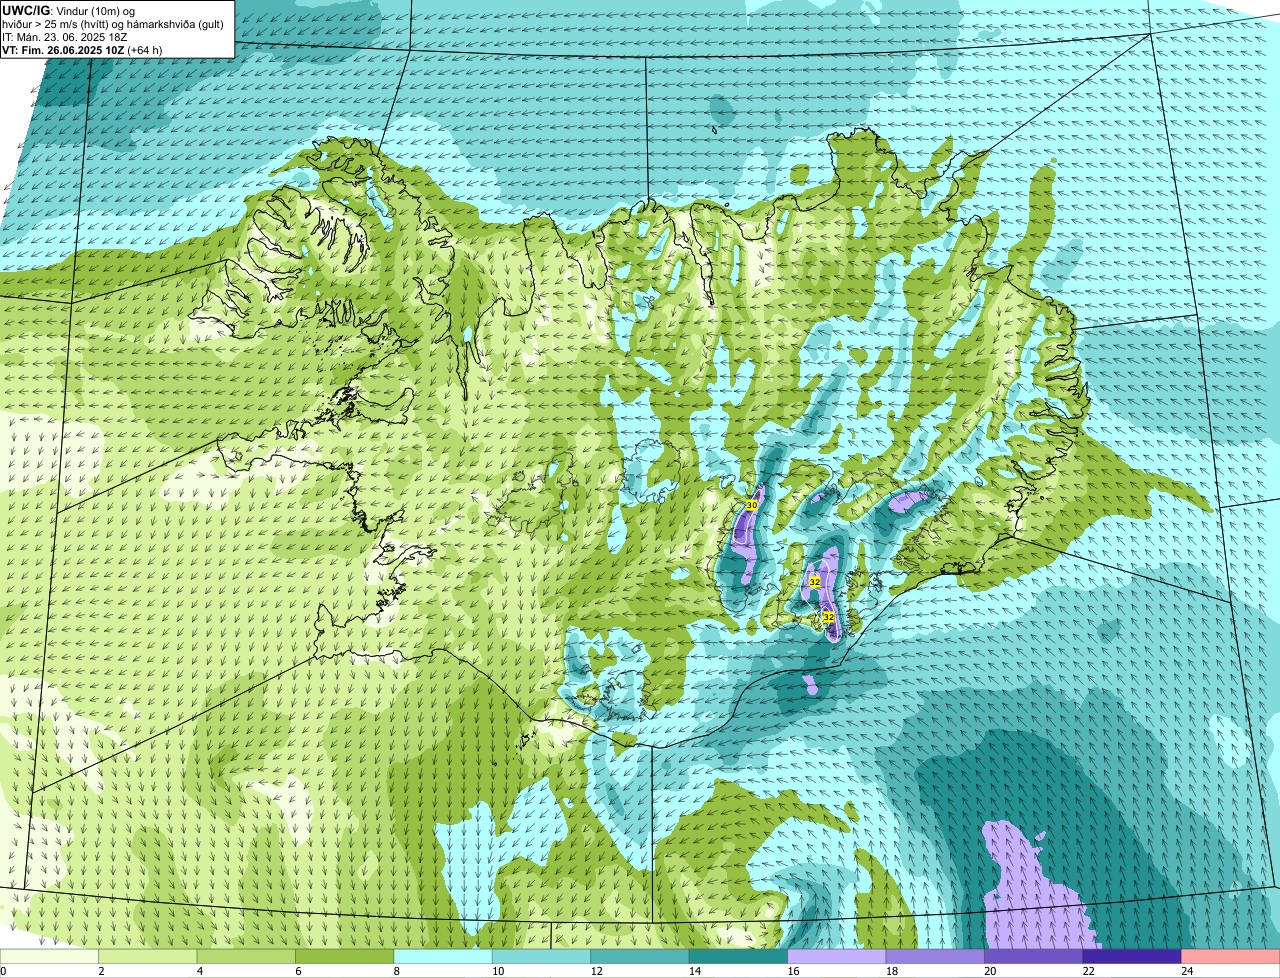Image resolution: width=1280 pixels, height=978 pixels.
Task: Choose the 16–18 m/s lavender legend band
Action: (x=837, y=956)
